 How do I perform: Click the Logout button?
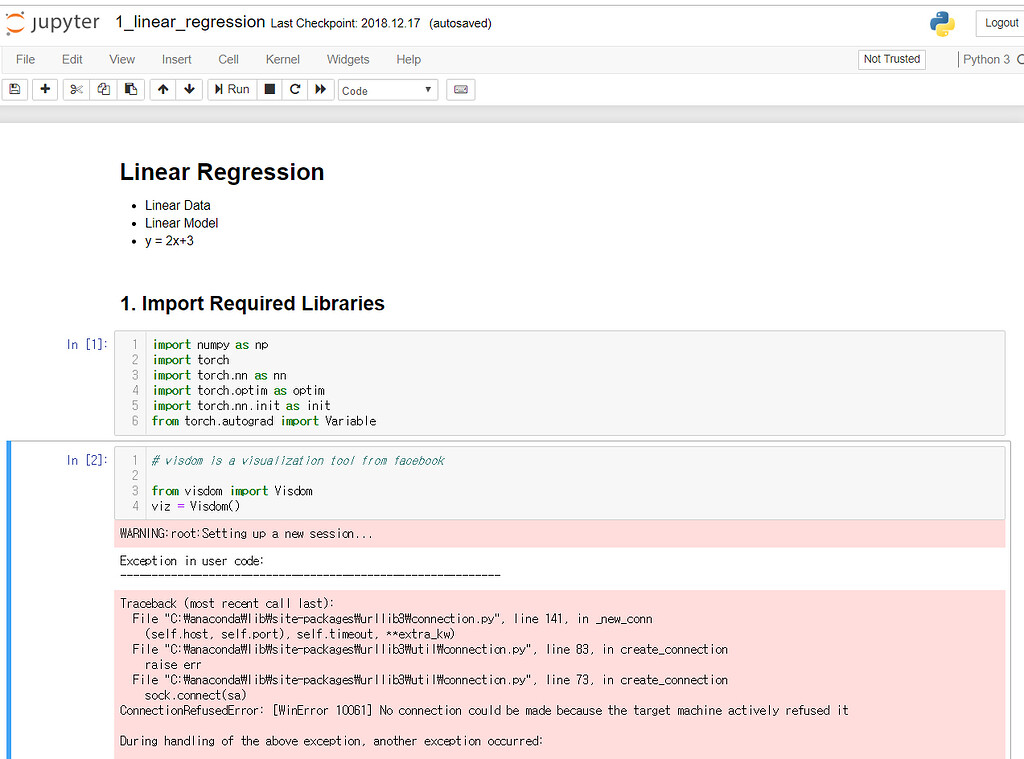[1000, 22]
